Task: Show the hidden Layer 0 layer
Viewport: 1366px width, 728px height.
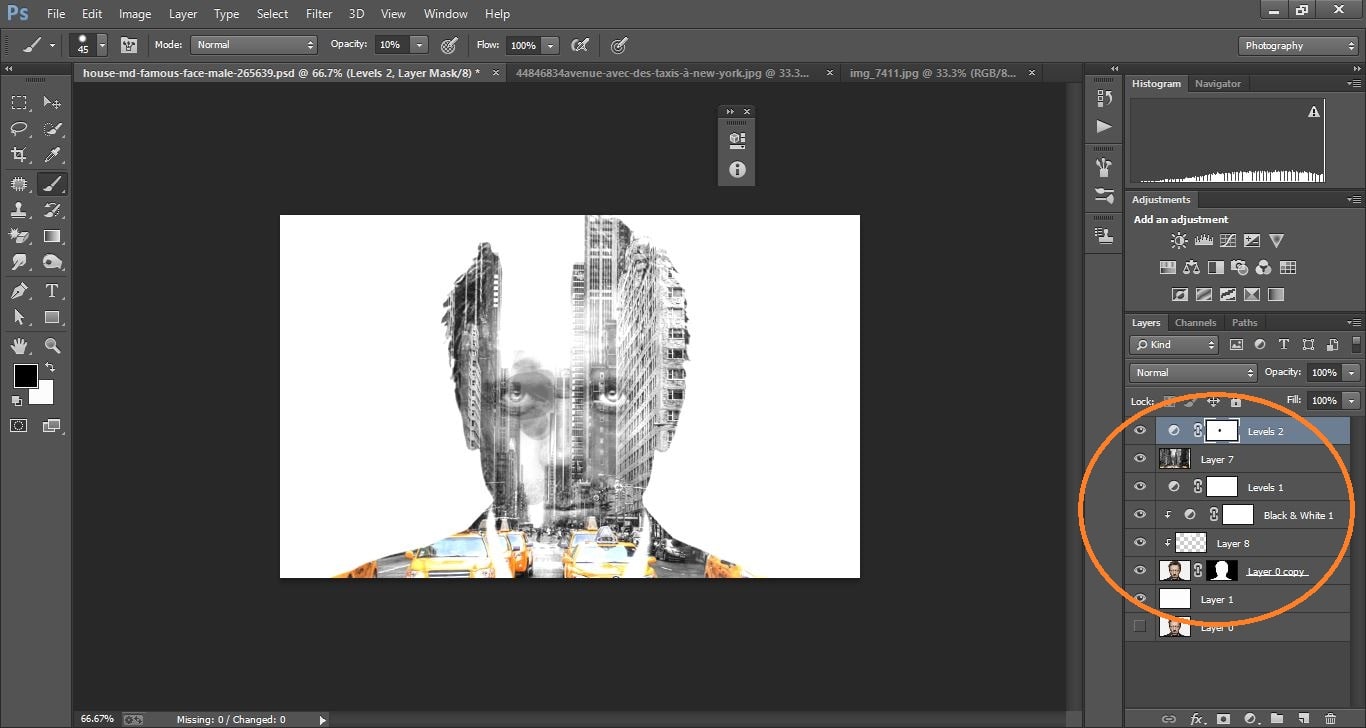Action: pyautogui.click(x=1140, y=627)
